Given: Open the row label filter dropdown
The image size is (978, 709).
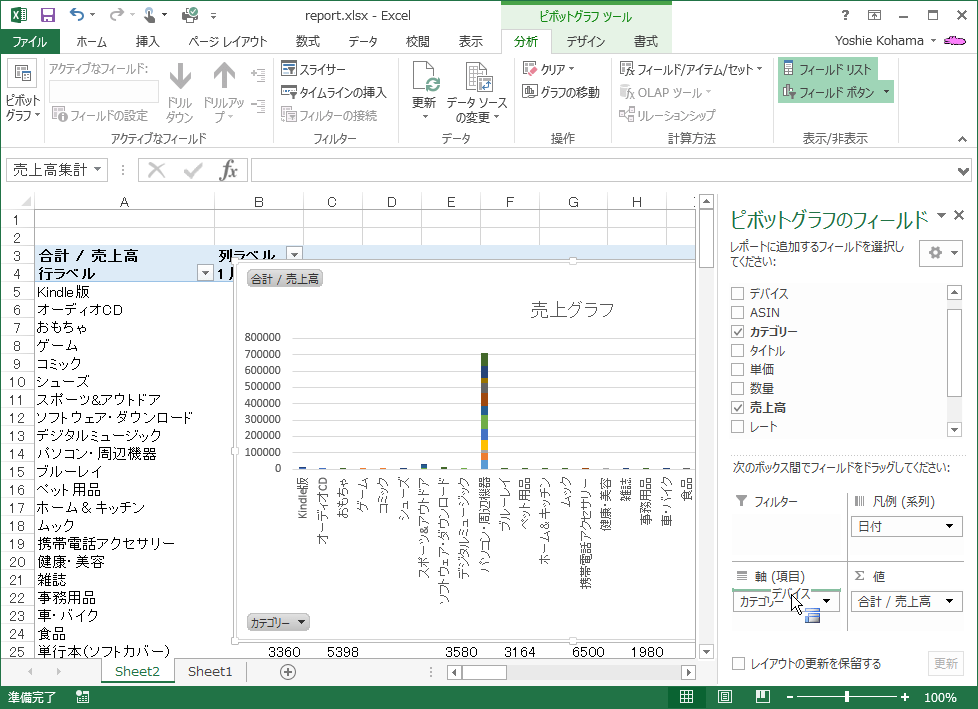Looking at the screenshot, I should pos(205,273).
